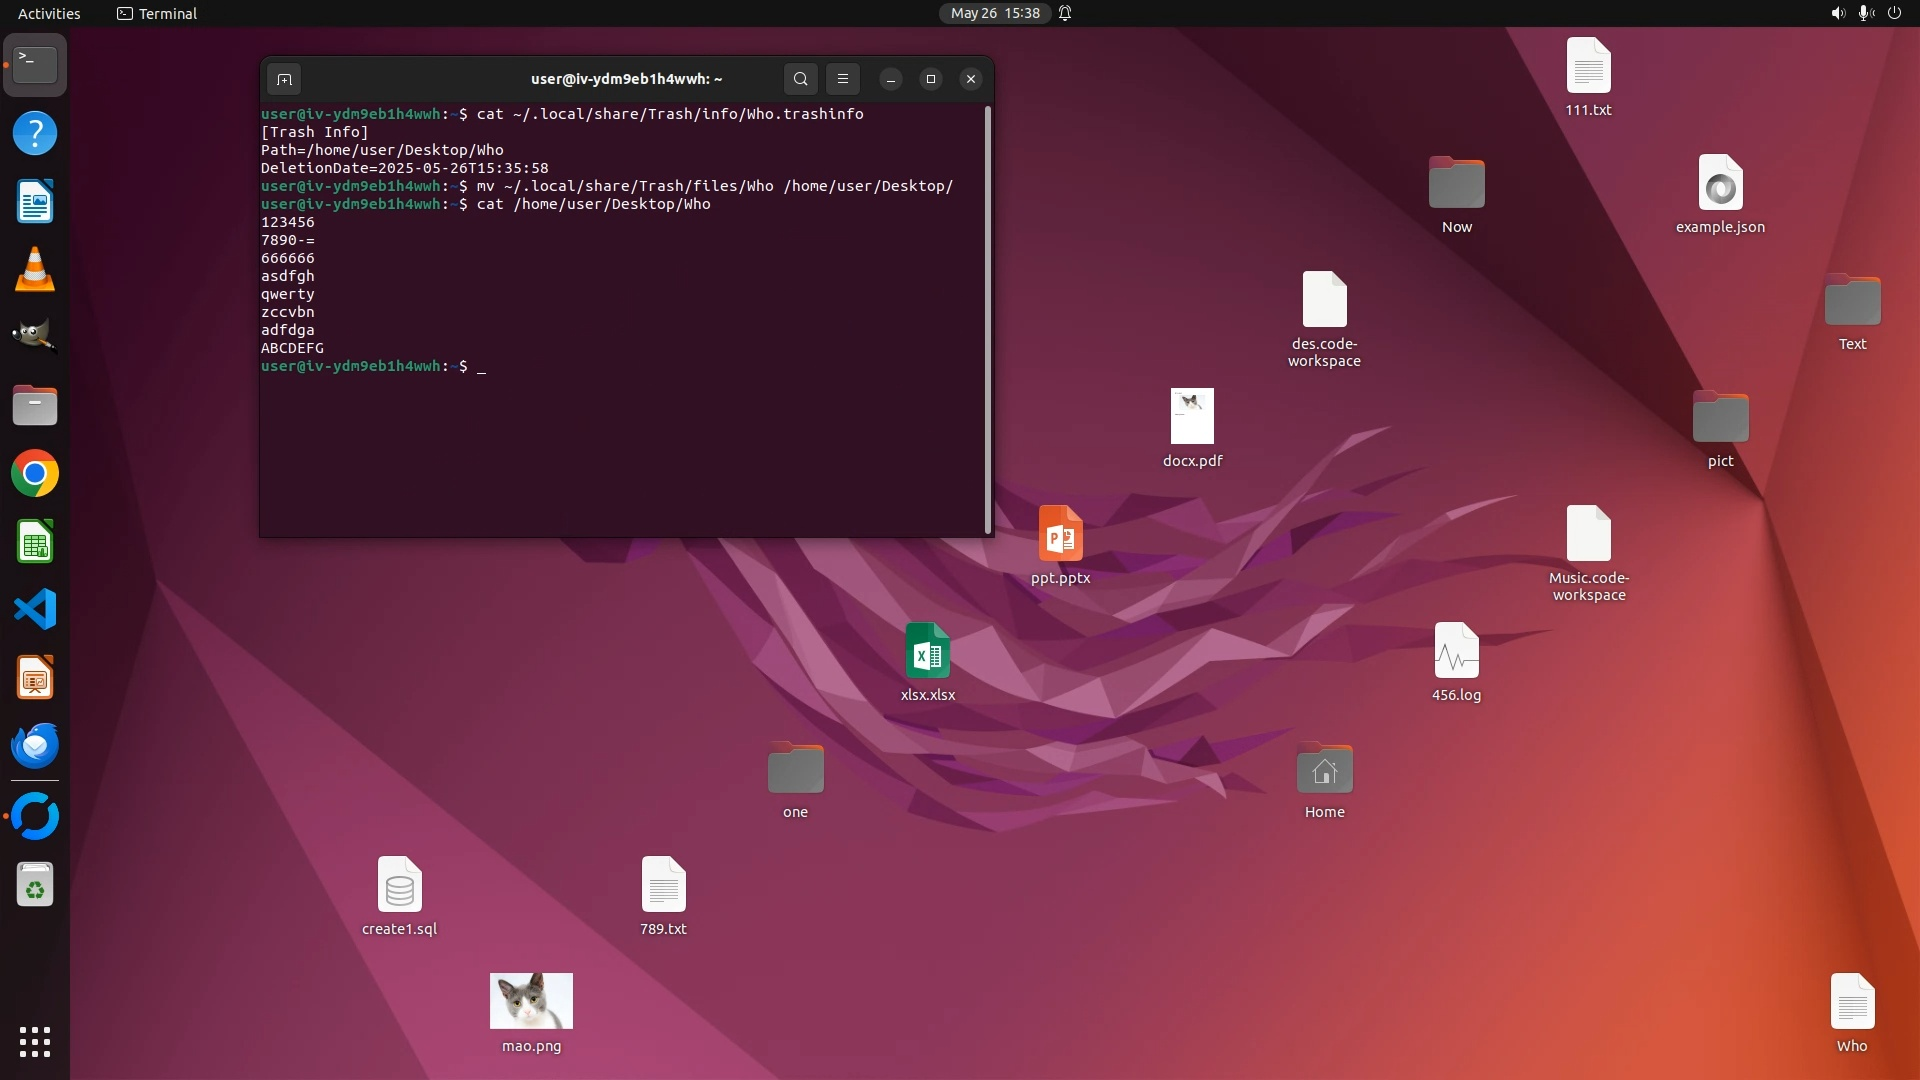Launch Visual Studio Code from the dock
Viewport: 1920px width, 1080px height.
coord(35,609)
